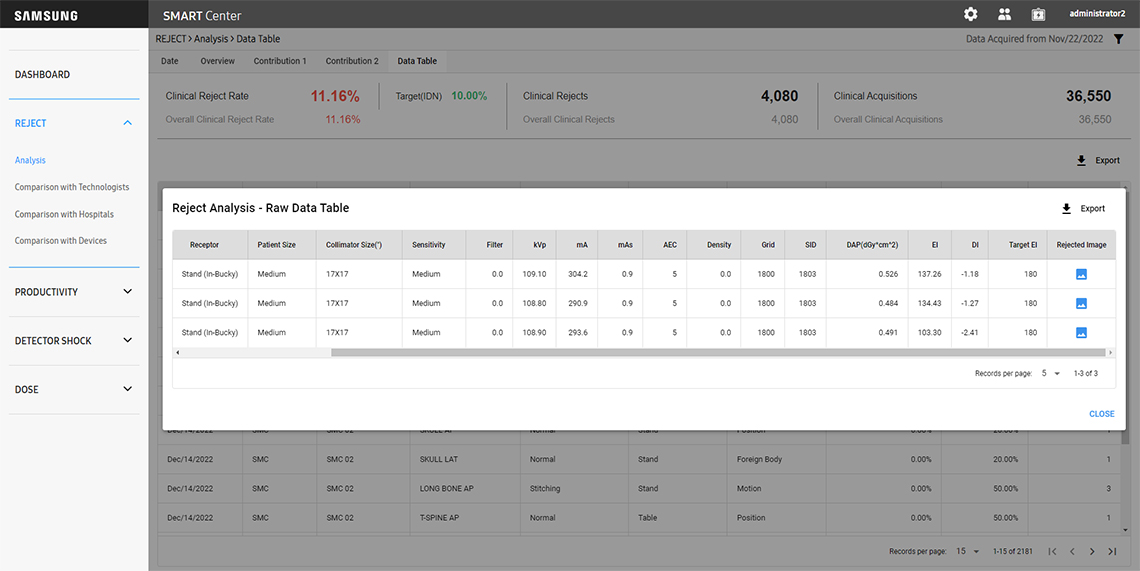Expand the DETECTOR SHOCK section
Image resolution: width=1140 pixels, height=571 pixels.
[127, 341]
